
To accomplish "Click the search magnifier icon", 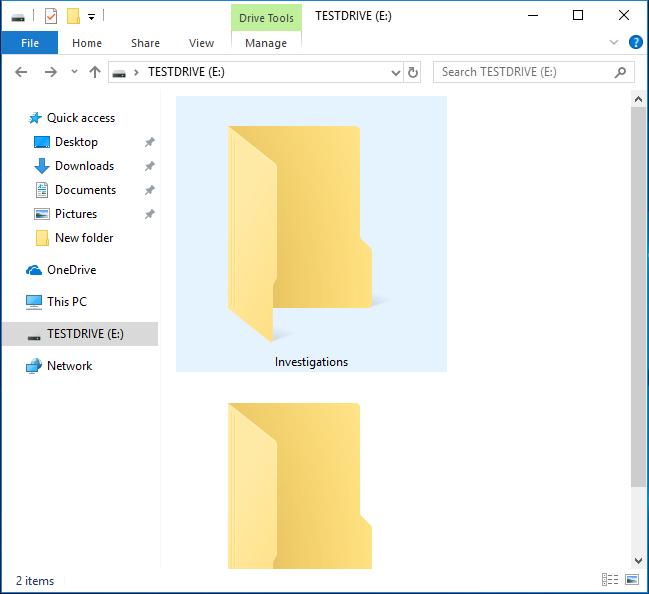I will [620, 72].
